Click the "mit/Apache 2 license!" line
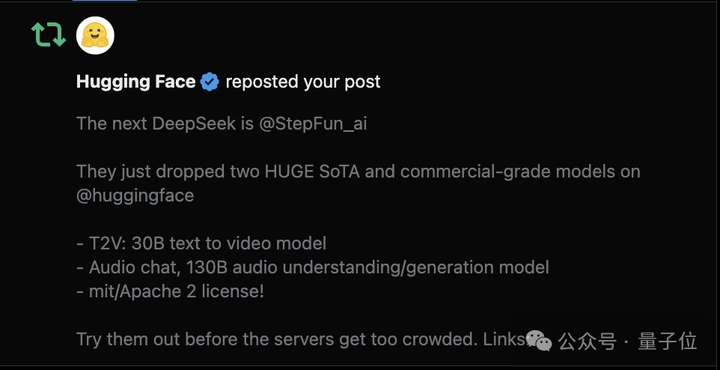Screen dimensions: 720x370 click(170, 291)
